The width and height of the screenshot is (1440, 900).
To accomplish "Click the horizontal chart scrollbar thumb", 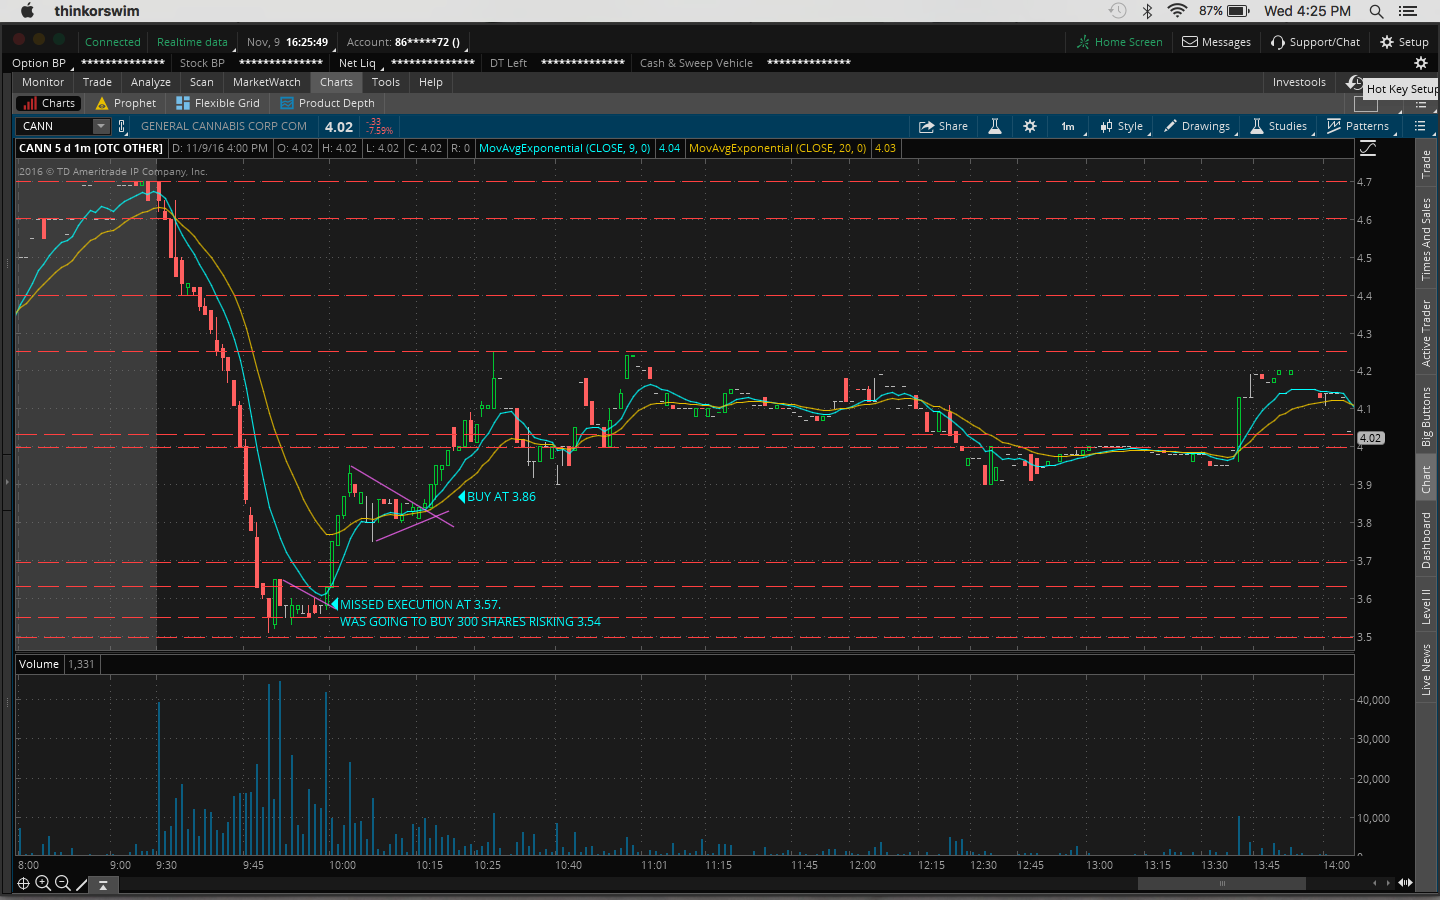I will [1222, 883].
